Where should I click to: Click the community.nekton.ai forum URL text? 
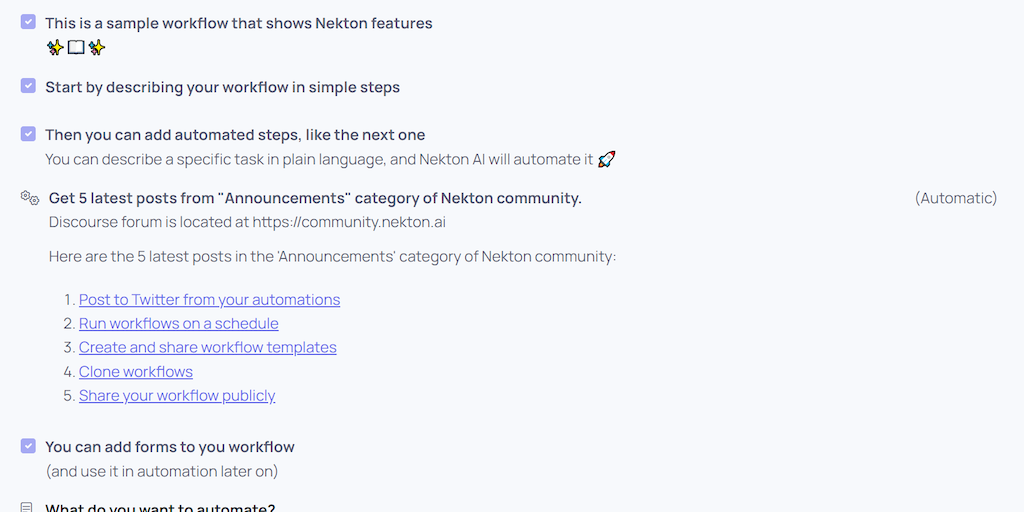point(348,222)
